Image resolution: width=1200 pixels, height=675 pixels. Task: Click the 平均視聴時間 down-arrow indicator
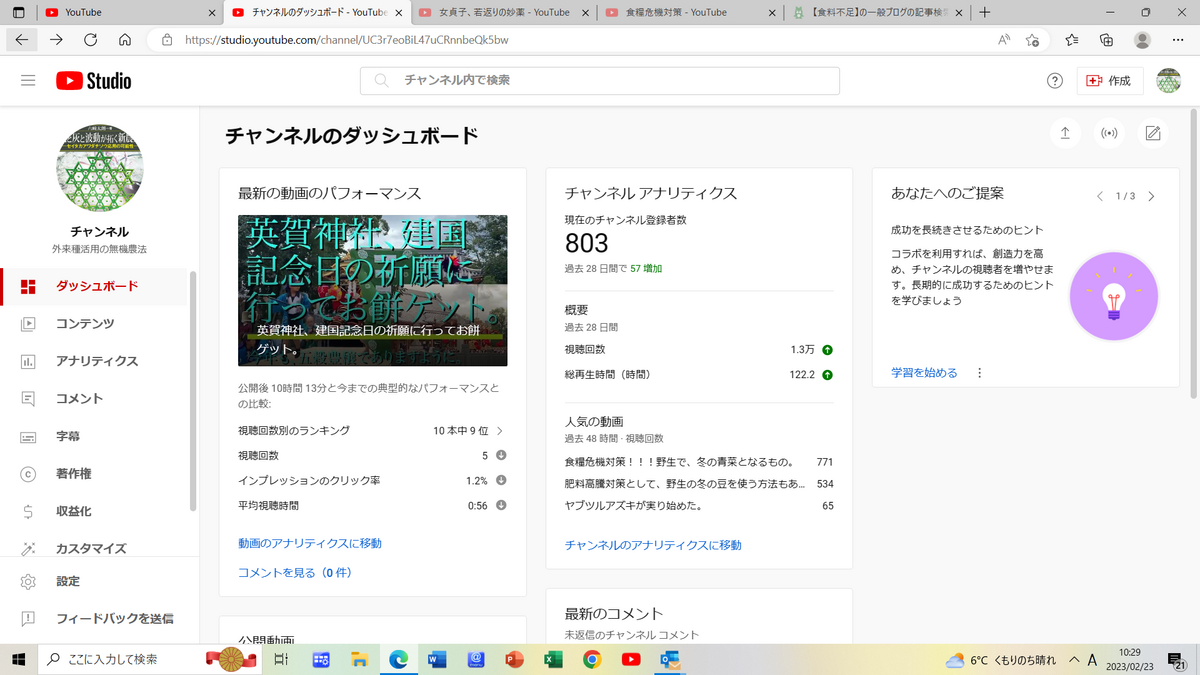point(501,505)
